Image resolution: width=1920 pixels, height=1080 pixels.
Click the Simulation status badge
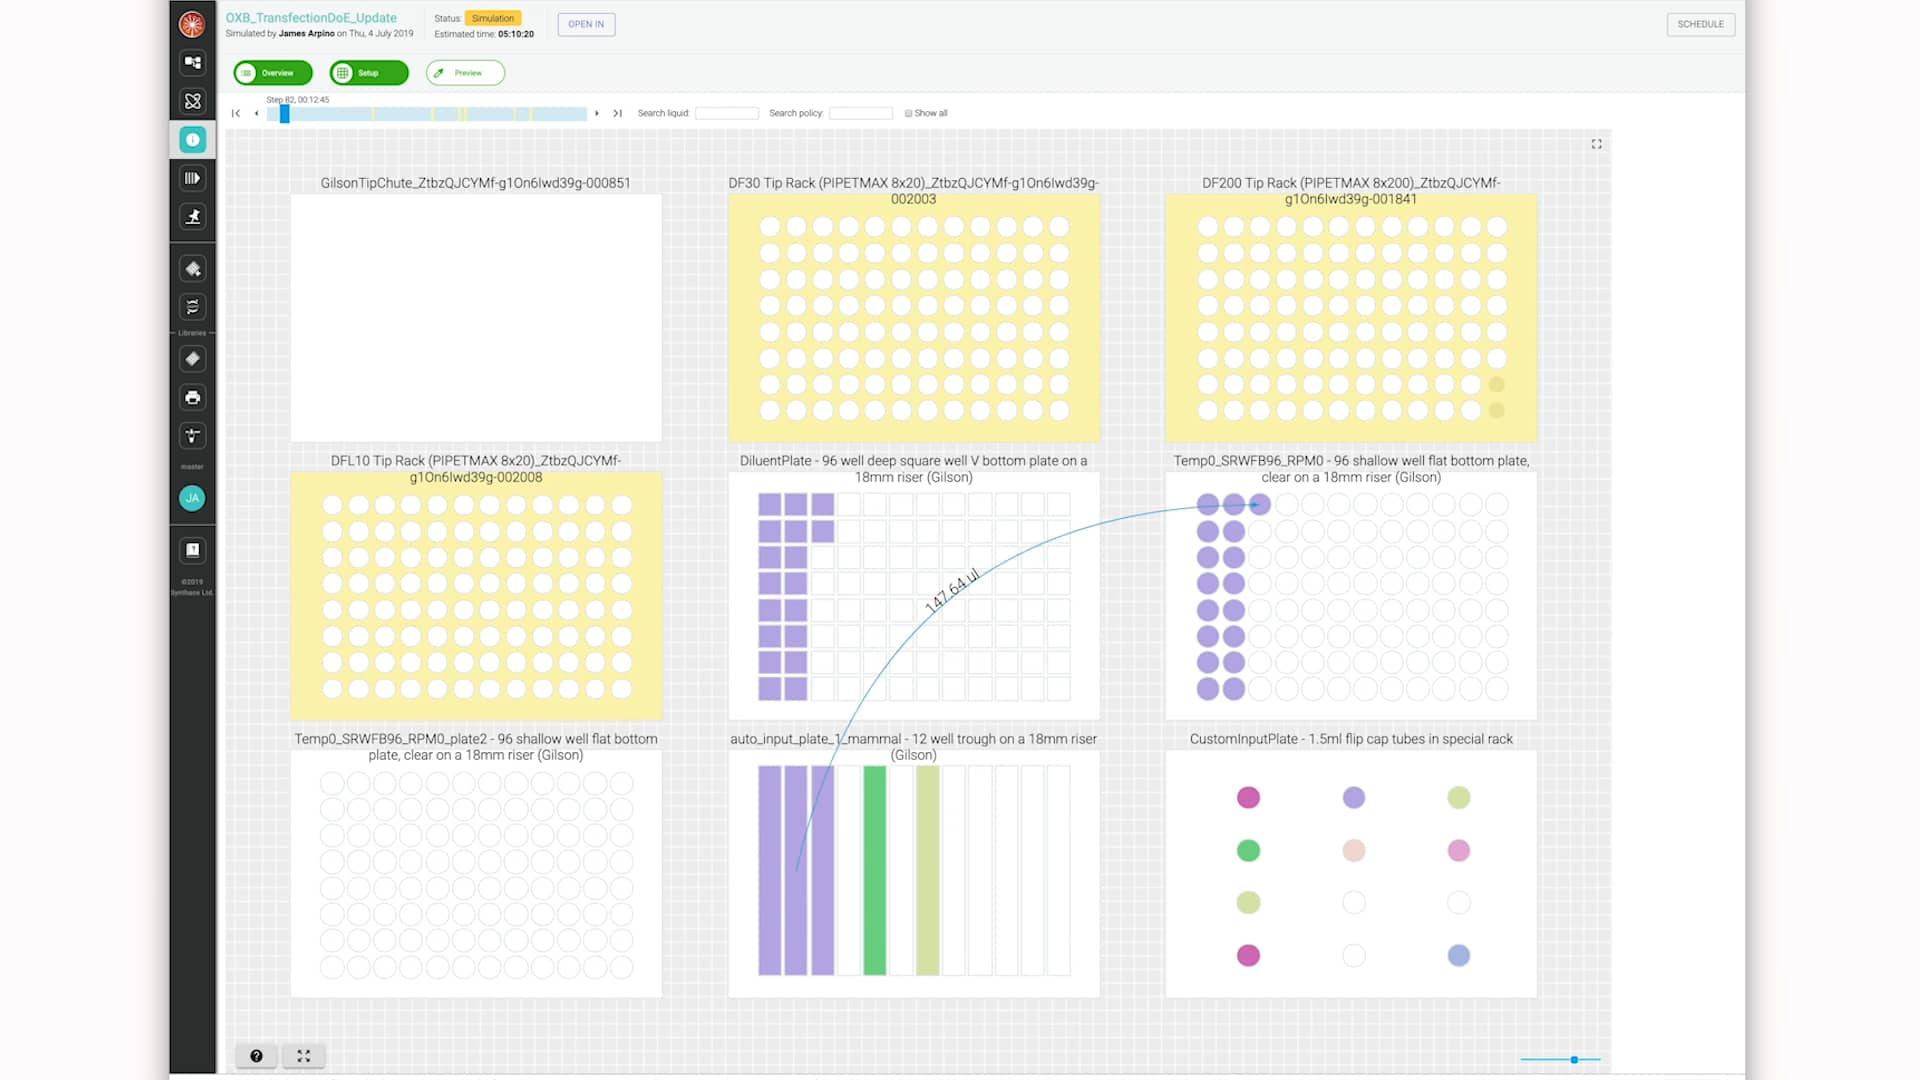(493, 18)
